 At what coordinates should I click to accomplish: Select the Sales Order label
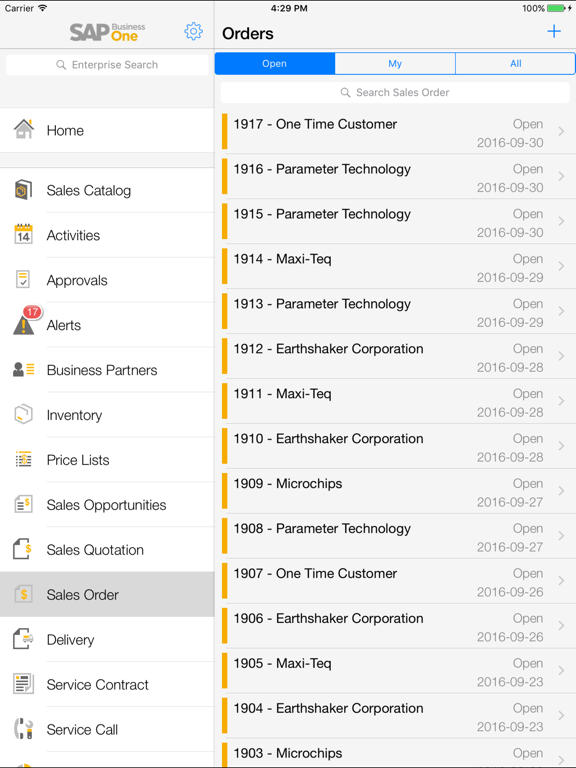pos(82,595)
